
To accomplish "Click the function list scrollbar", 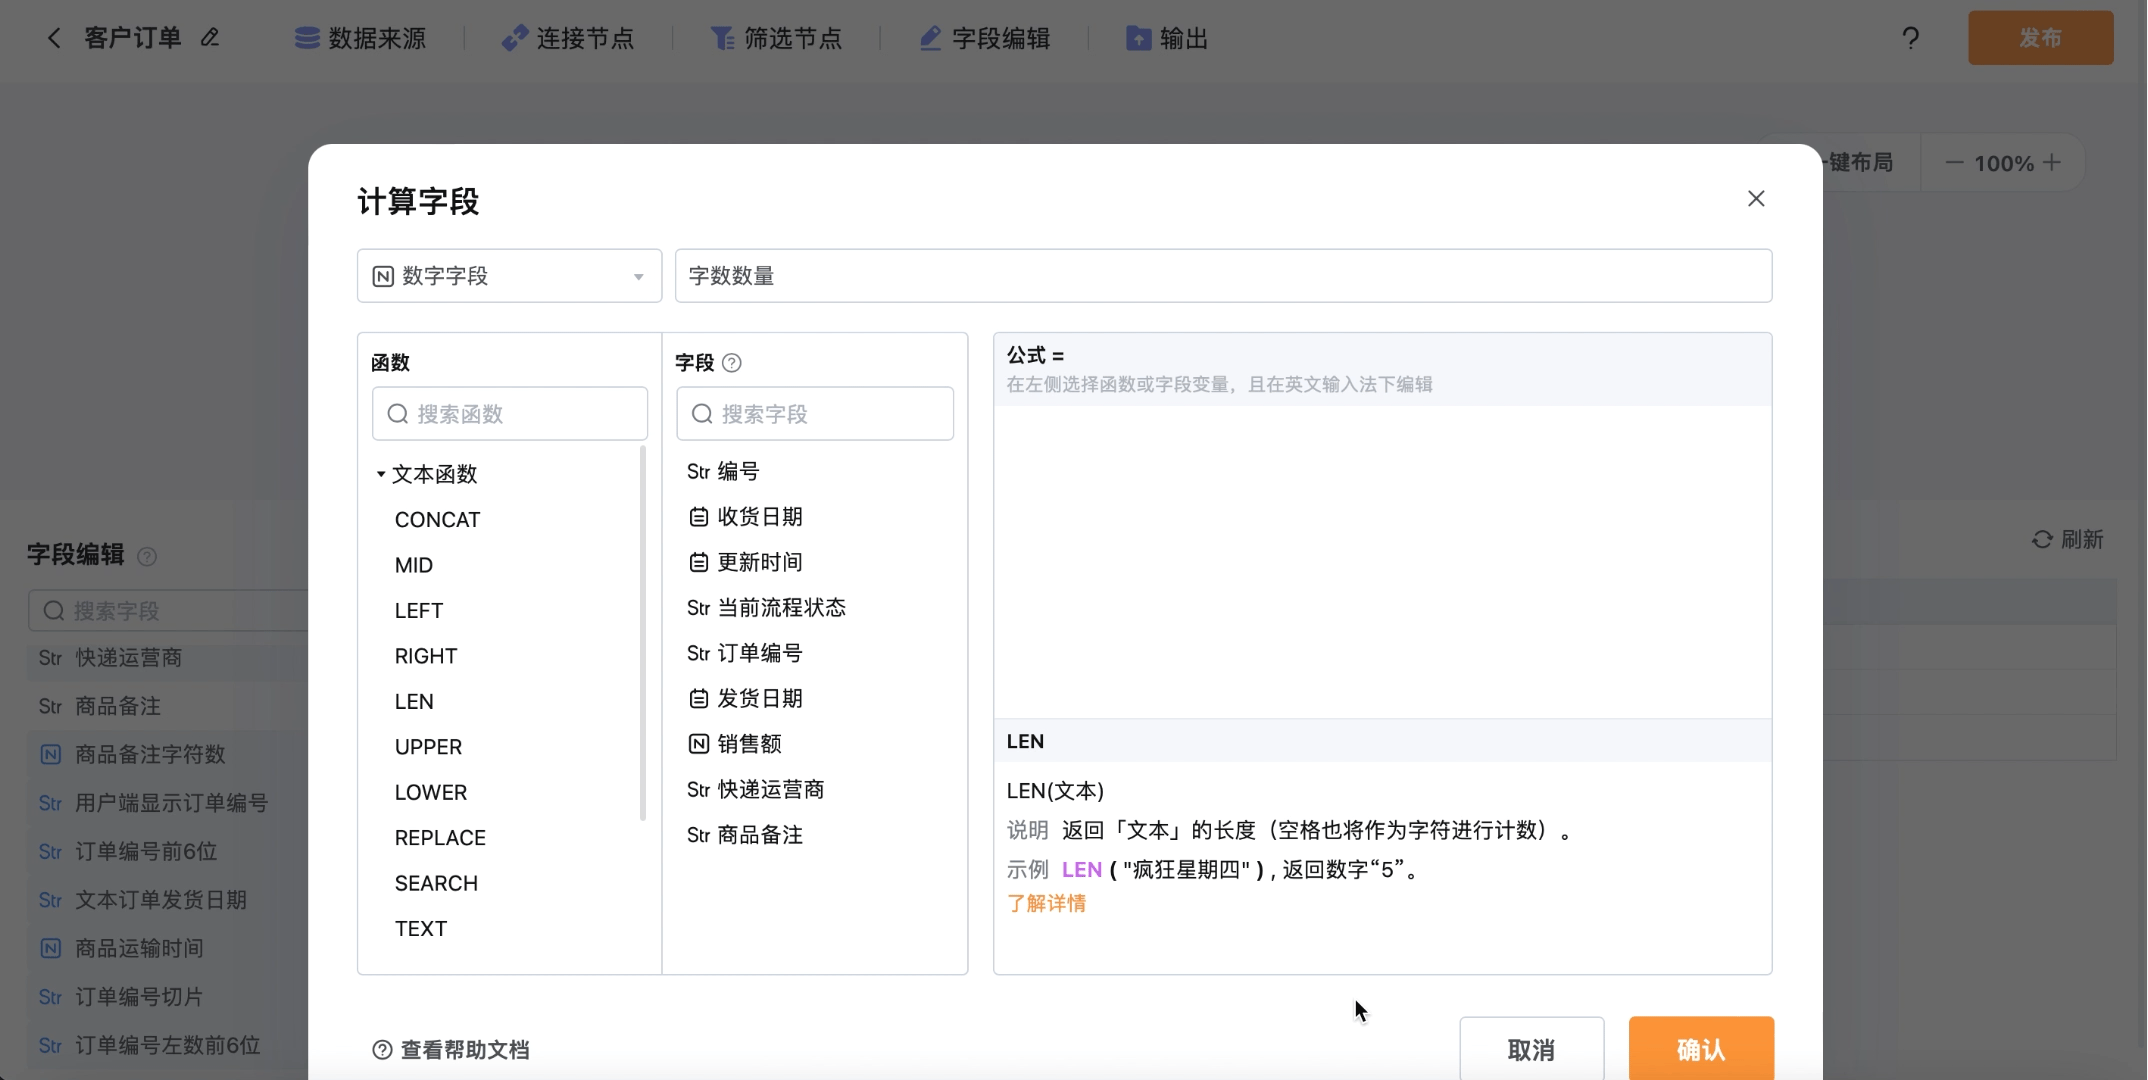I will point(642,633).
